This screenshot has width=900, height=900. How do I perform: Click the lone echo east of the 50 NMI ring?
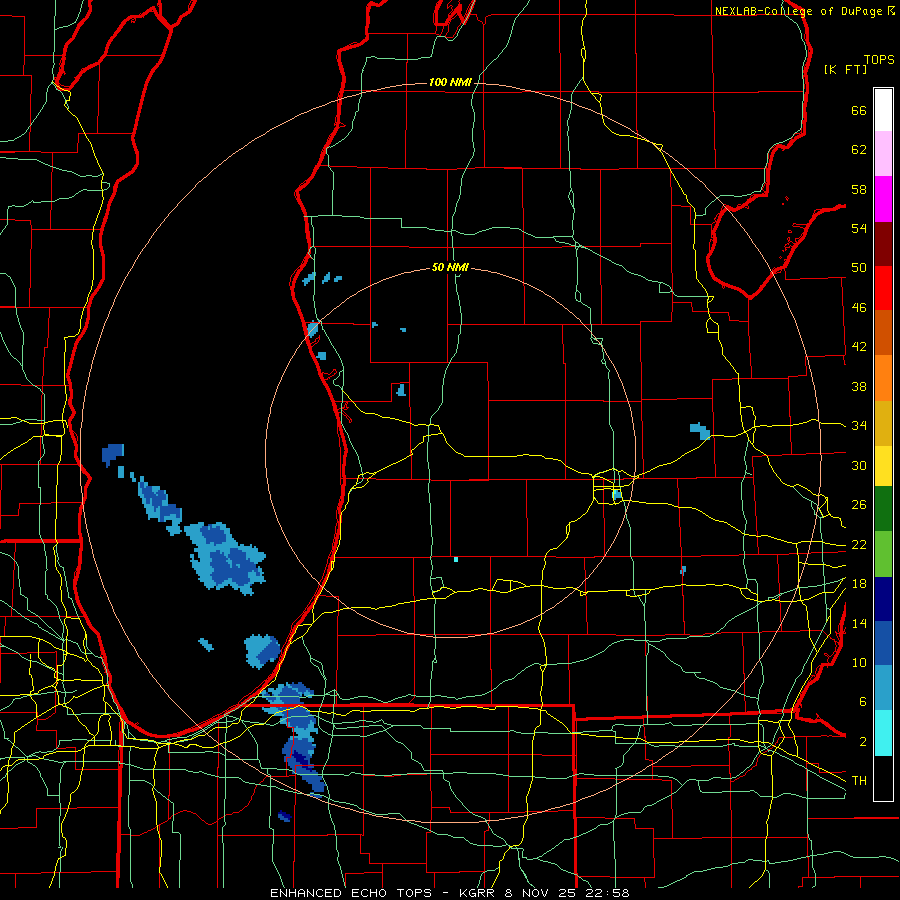[700, 431]
